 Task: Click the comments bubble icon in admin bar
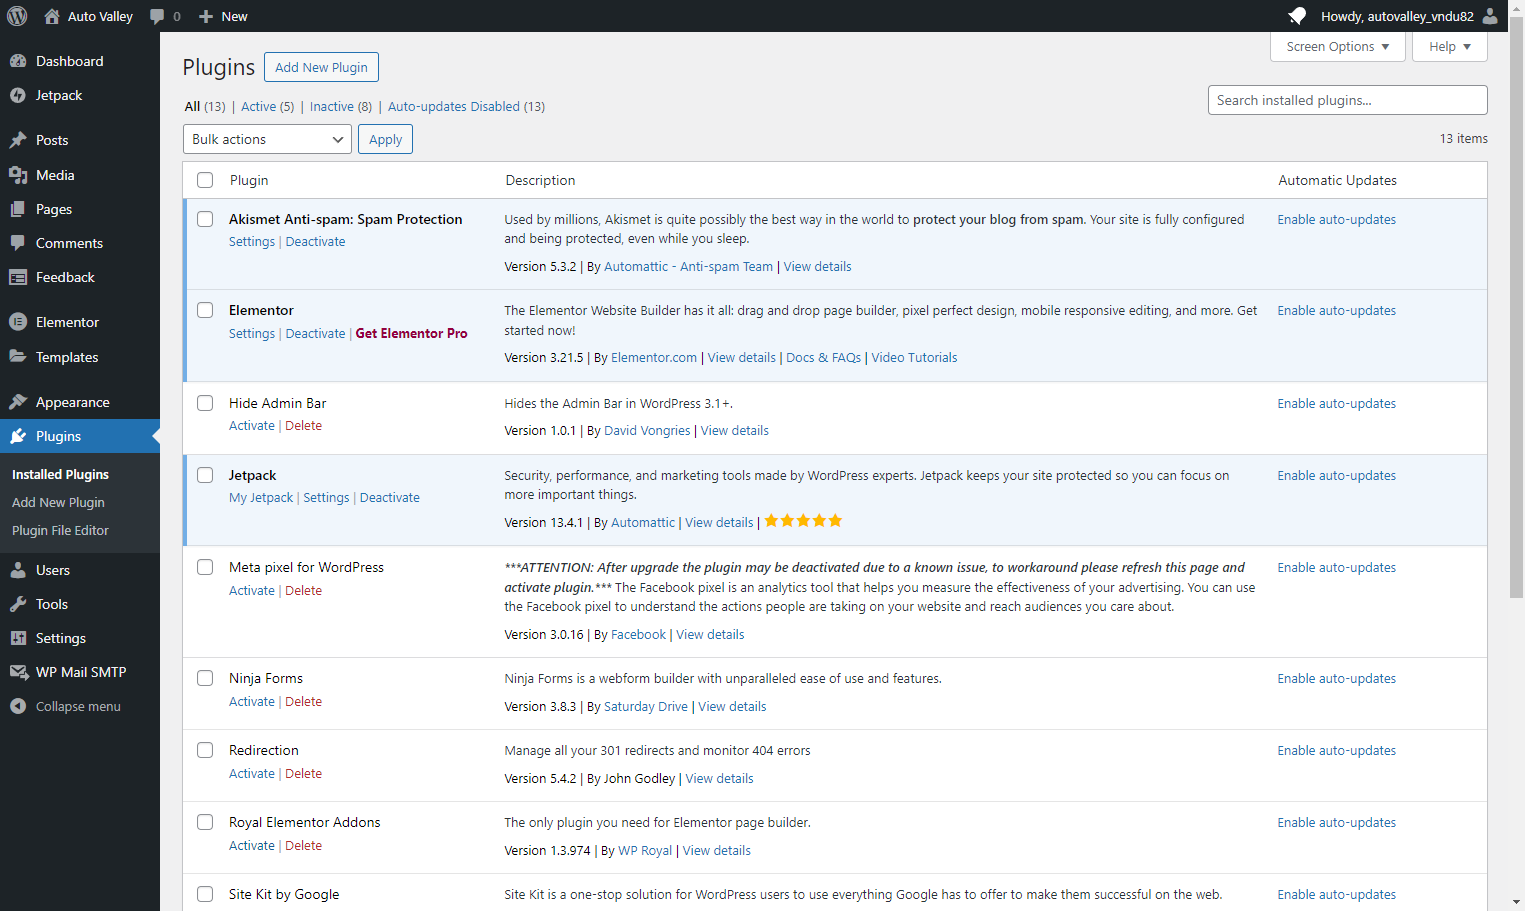(157, 16)
